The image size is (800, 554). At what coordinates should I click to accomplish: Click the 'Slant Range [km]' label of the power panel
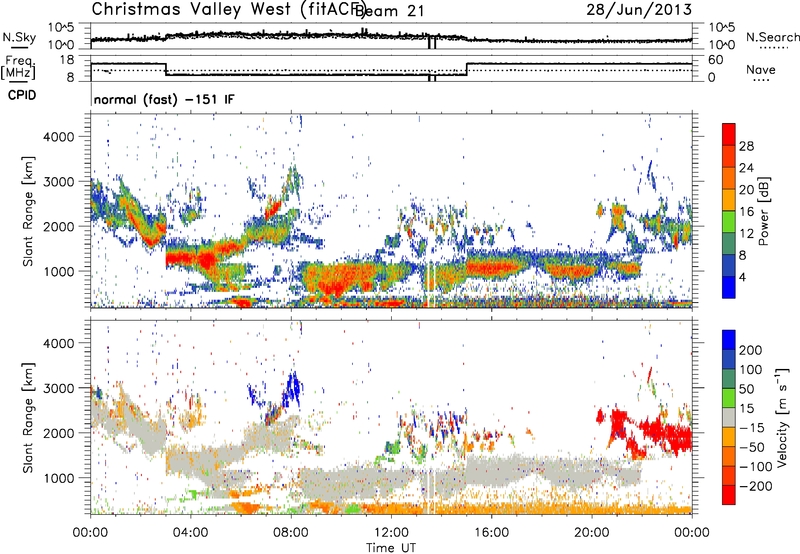point(28,211)
